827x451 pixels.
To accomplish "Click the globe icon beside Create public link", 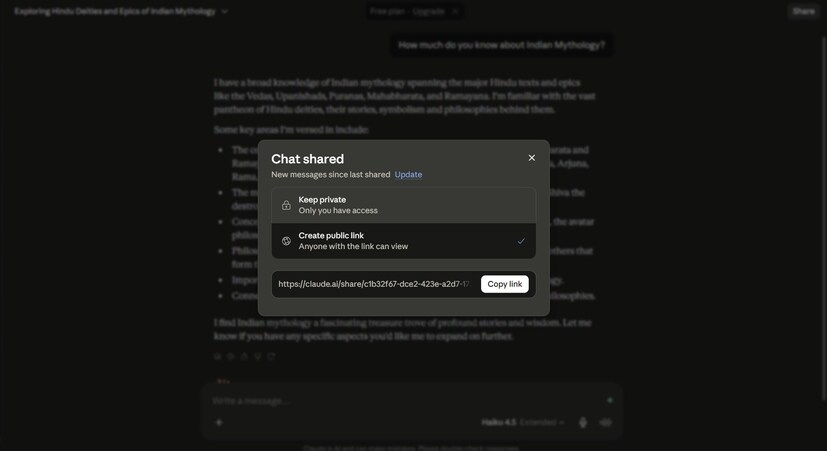I will pos(286,241).
